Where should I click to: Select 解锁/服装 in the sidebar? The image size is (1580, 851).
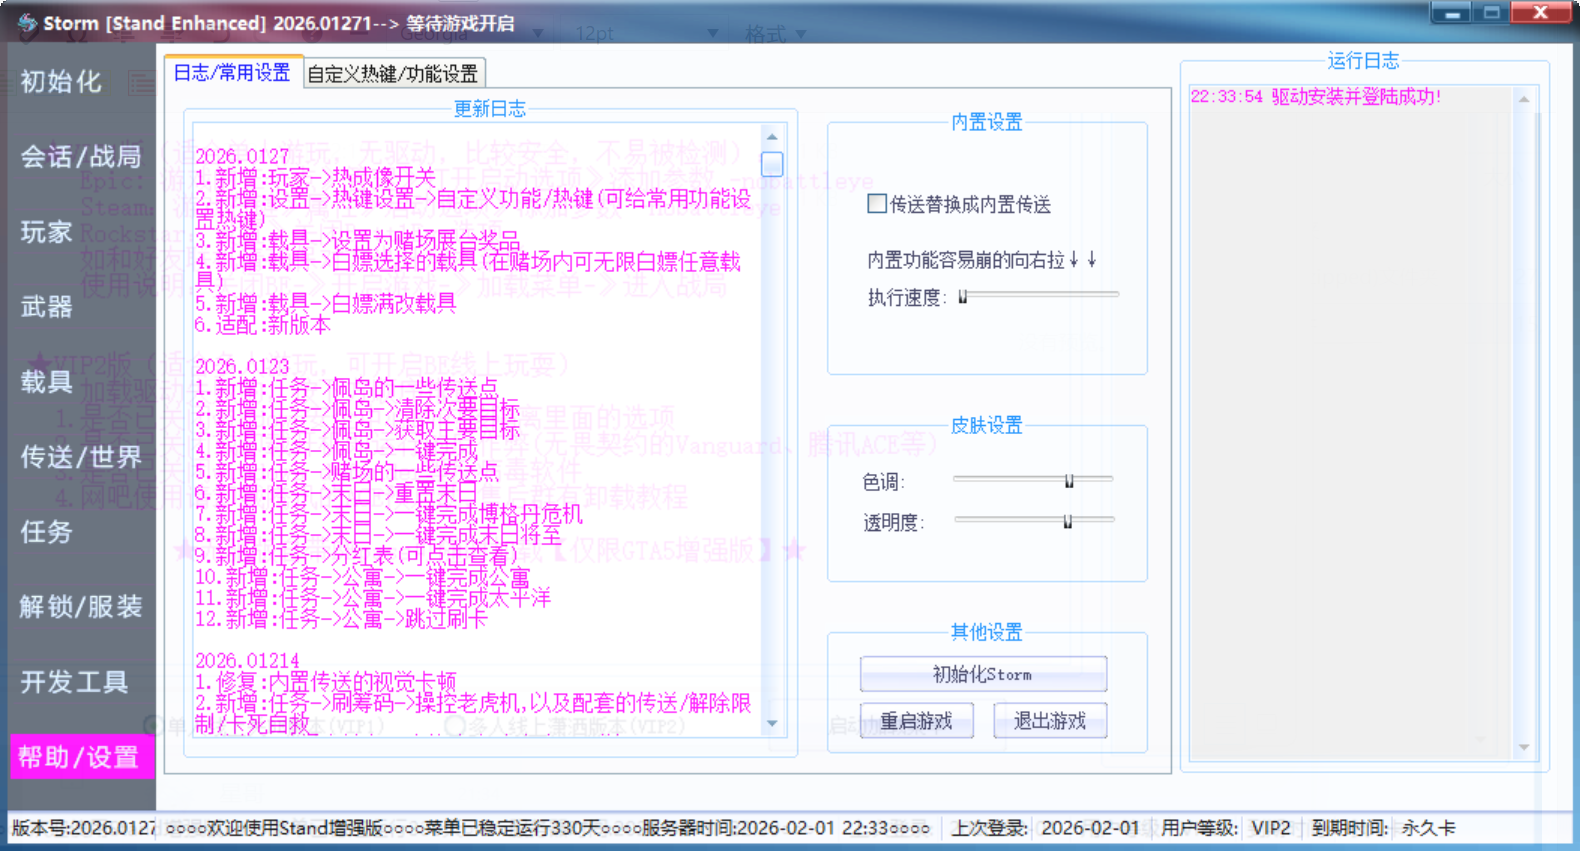[81, 607]
